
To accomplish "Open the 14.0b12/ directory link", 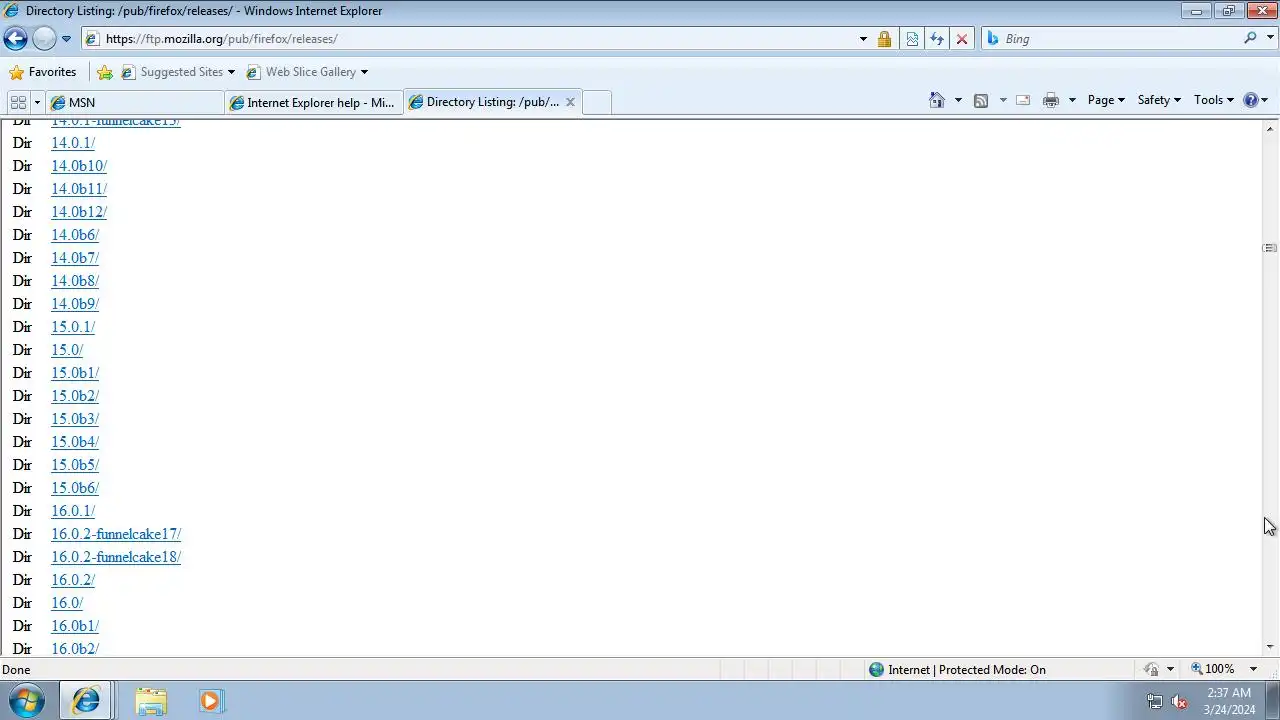I will click(x=79, y=212).
